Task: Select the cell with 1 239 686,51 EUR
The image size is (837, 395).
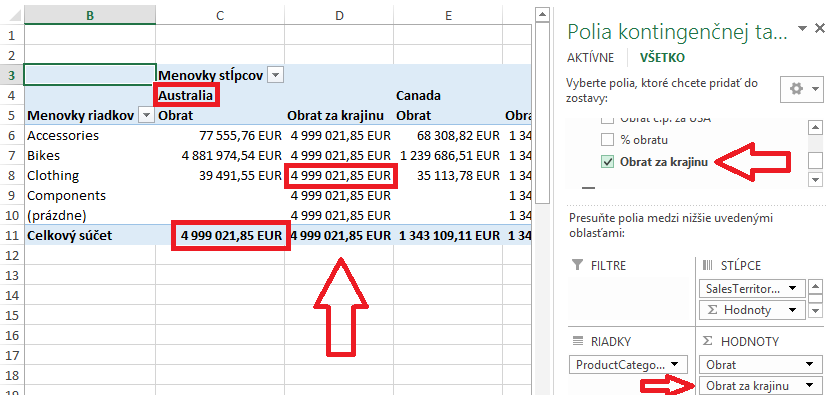Action: click(448, 155)
